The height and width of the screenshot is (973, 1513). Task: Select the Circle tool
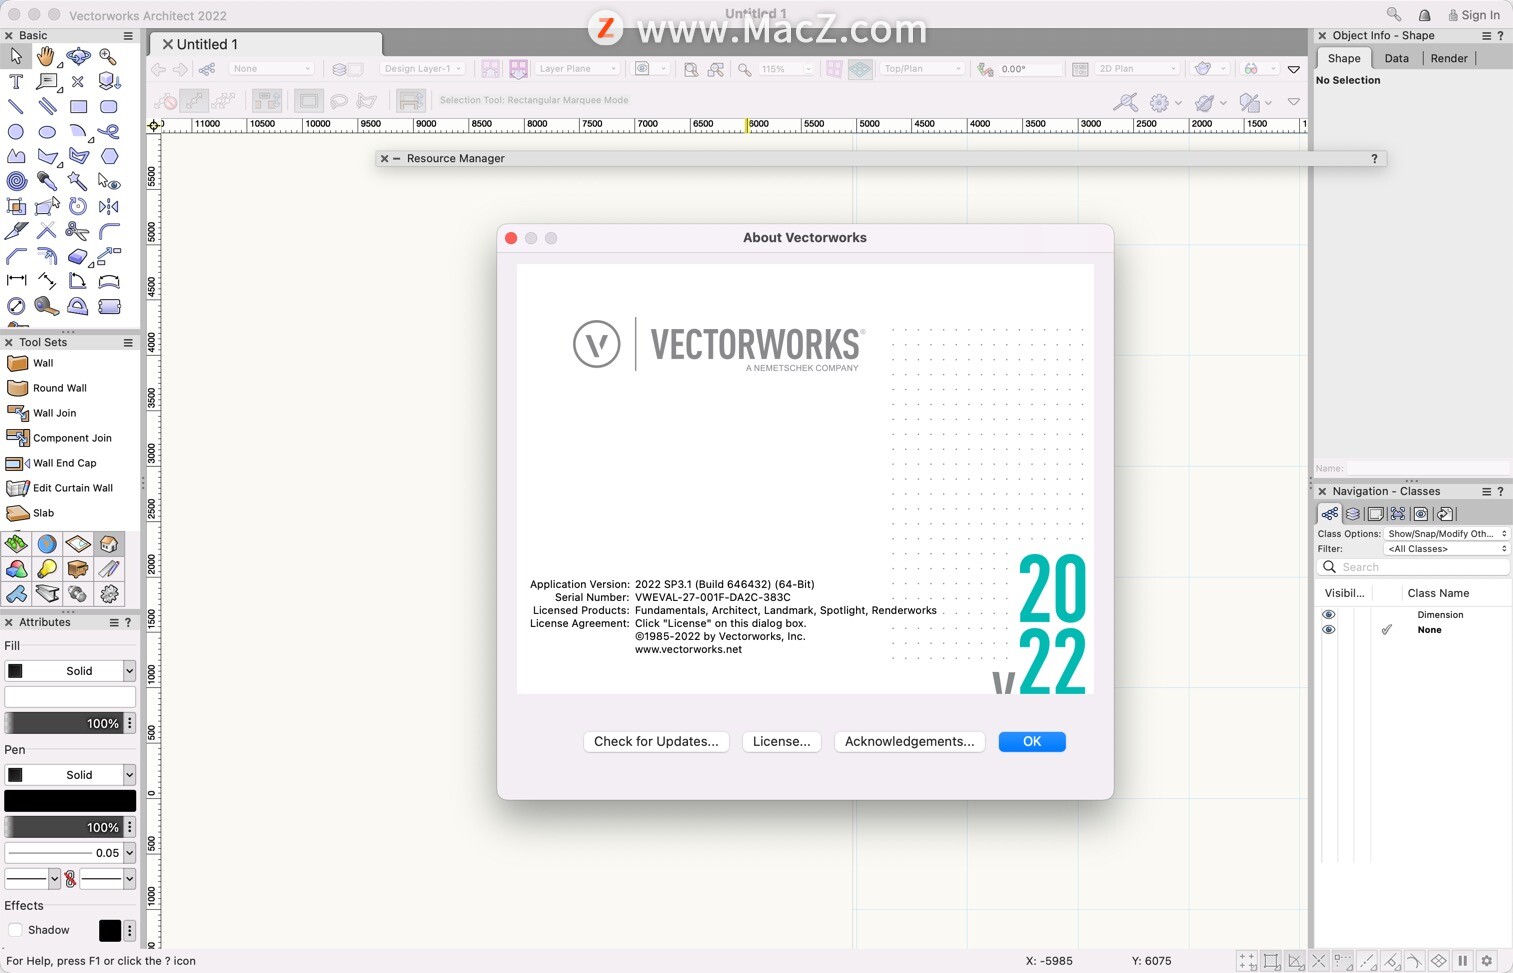click(x=16, y=132)
